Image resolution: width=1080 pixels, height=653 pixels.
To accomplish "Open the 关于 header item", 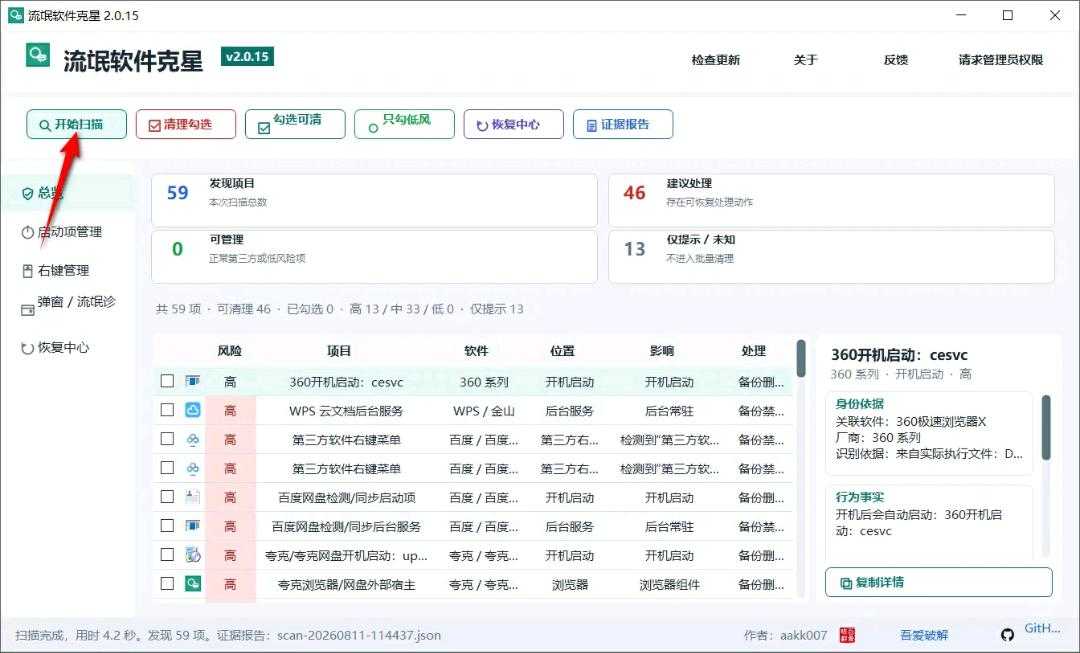I will tap(805, 60).
